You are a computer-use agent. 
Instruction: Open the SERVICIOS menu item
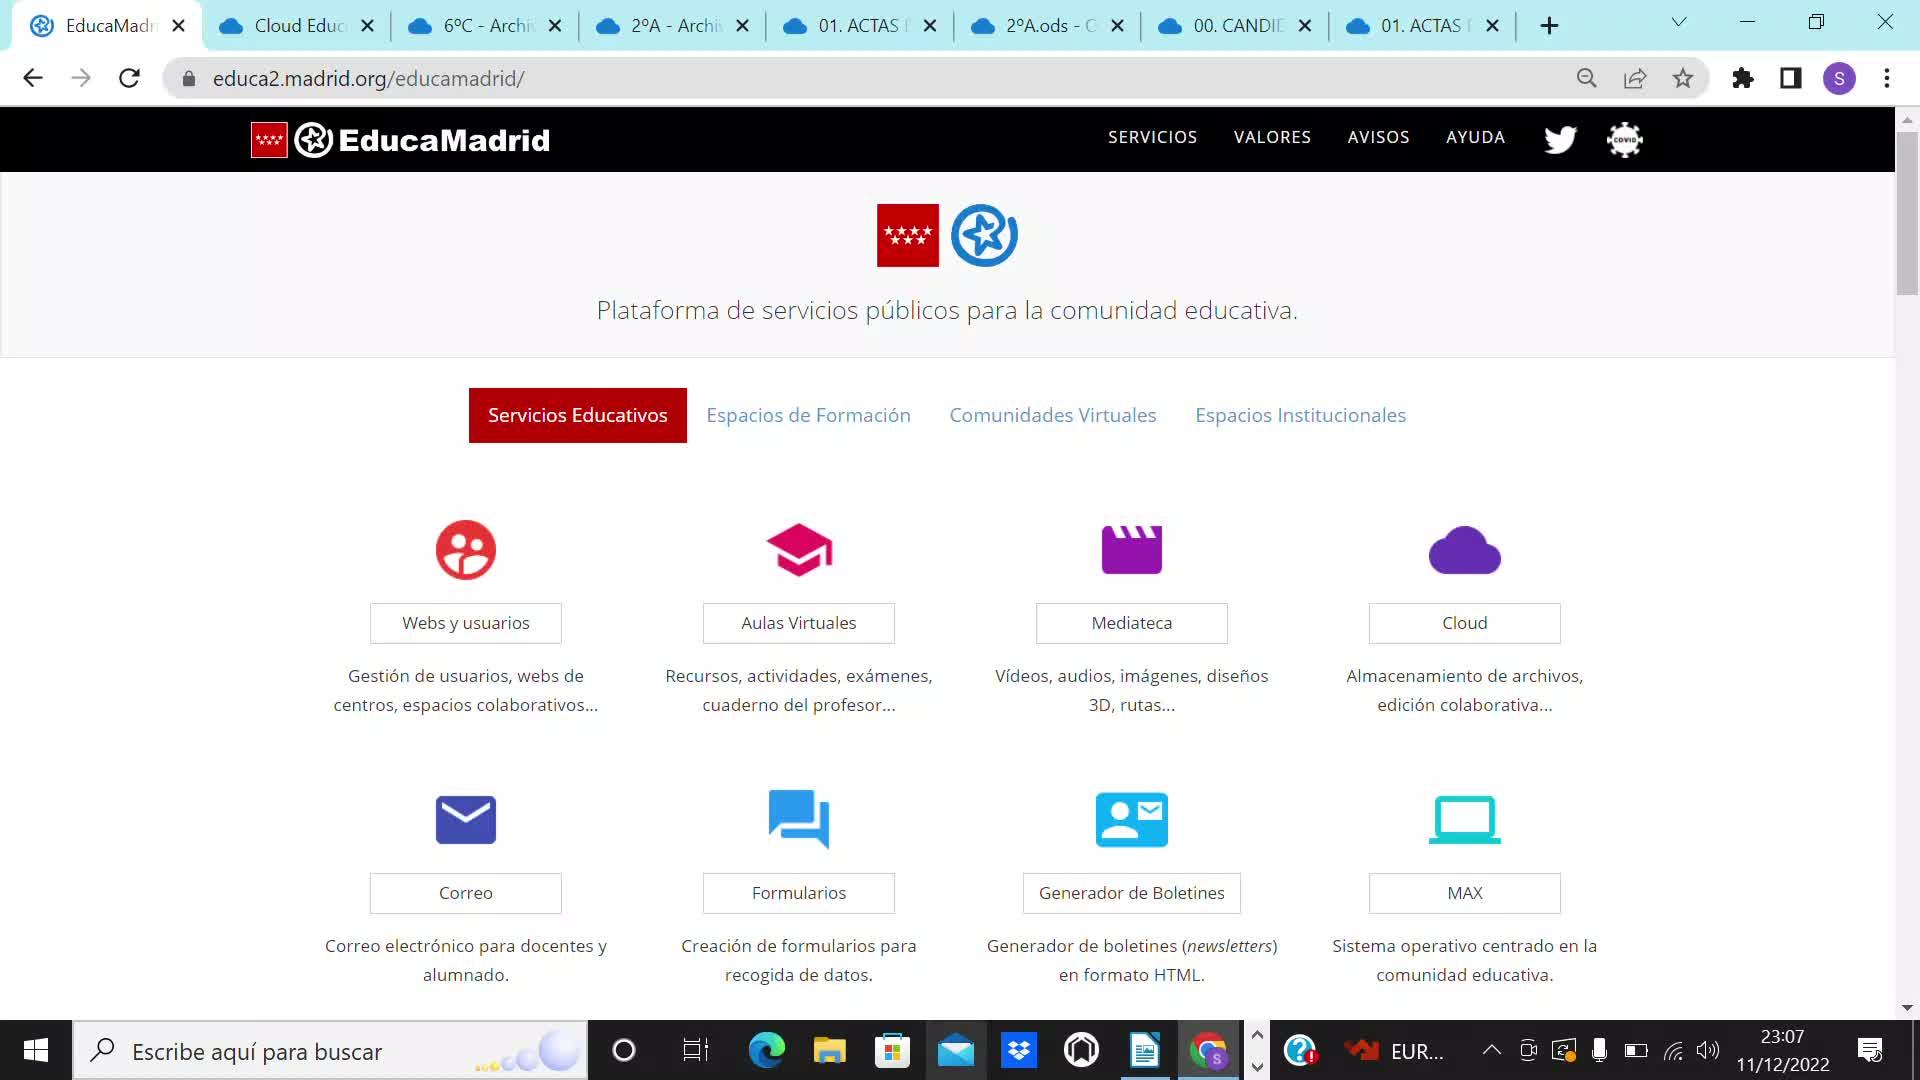click(x=1152, y=137)
